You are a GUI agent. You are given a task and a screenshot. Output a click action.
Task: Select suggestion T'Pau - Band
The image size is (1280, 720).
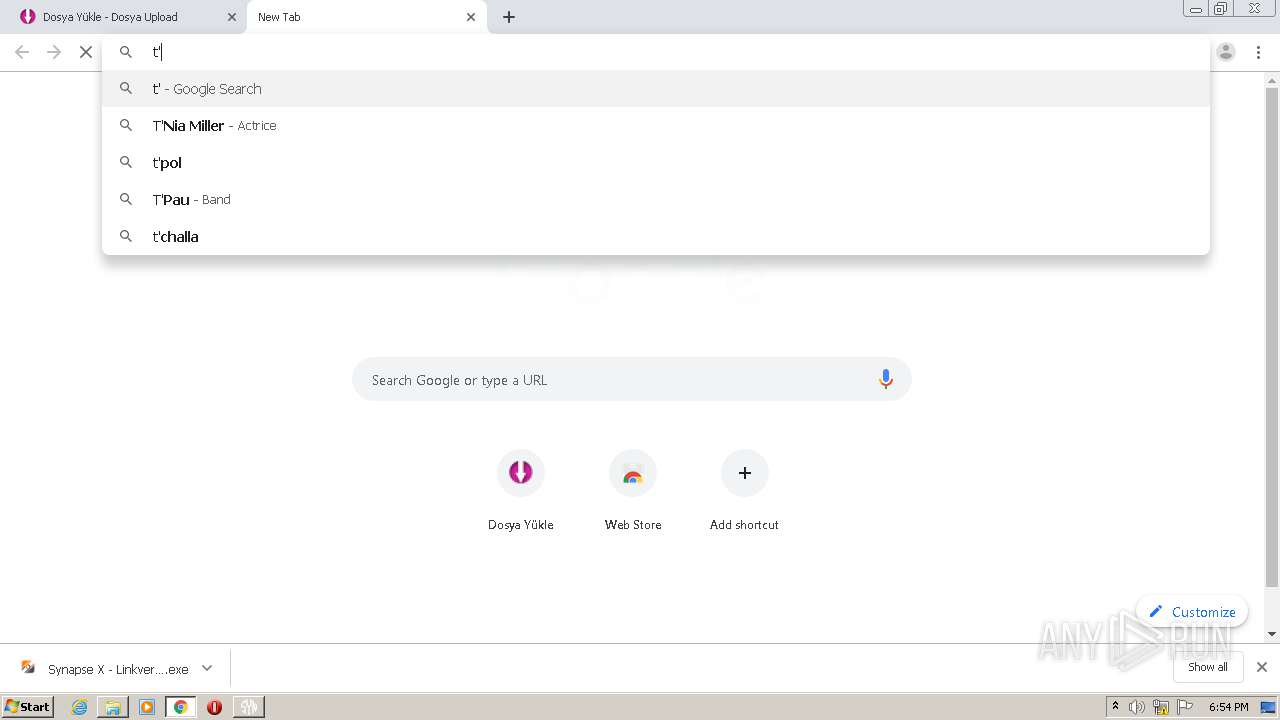tap(656, 199)
